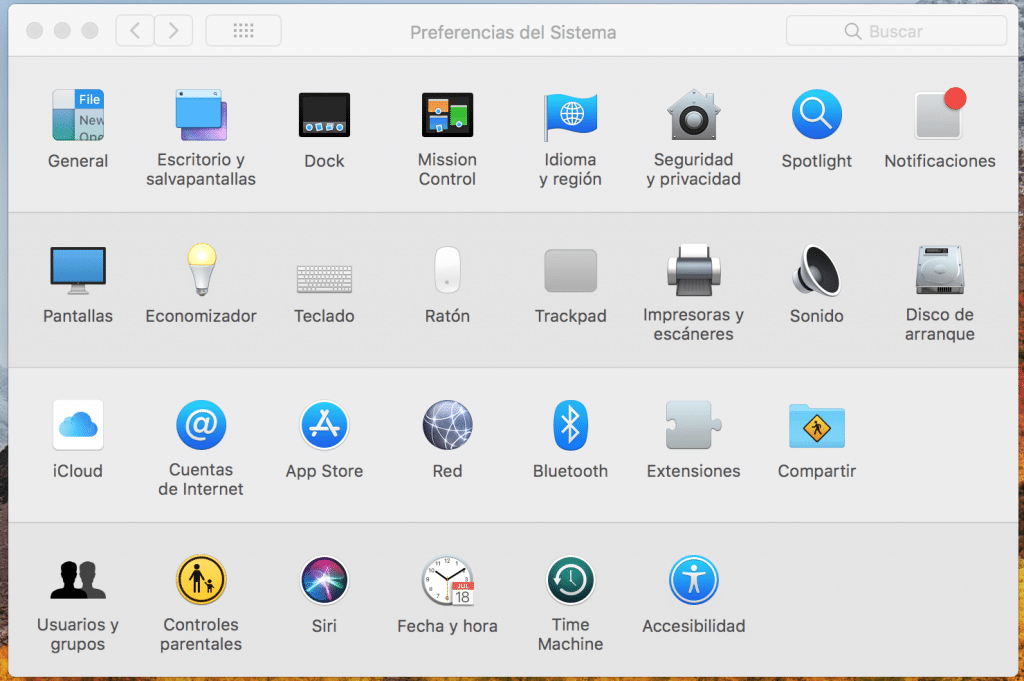Open Cuentas de Internet pane
Screen dimensions: 1024x681
[201, 425]
